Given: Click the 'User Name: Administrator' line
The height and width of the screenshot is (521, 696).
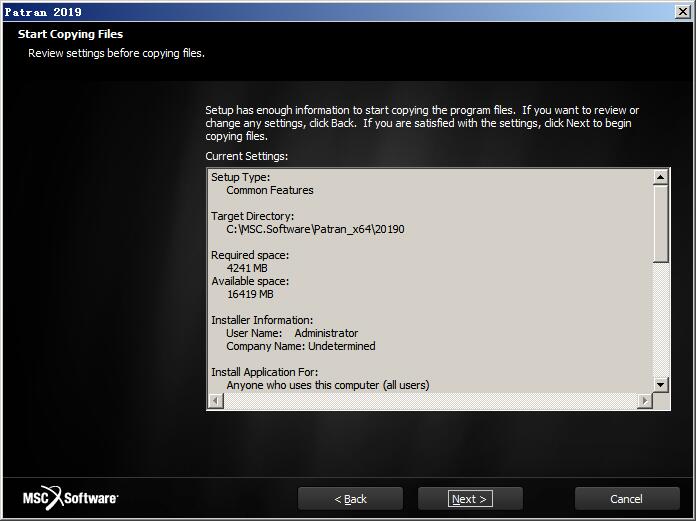Looking at the screenshot, I should [292, 333].
